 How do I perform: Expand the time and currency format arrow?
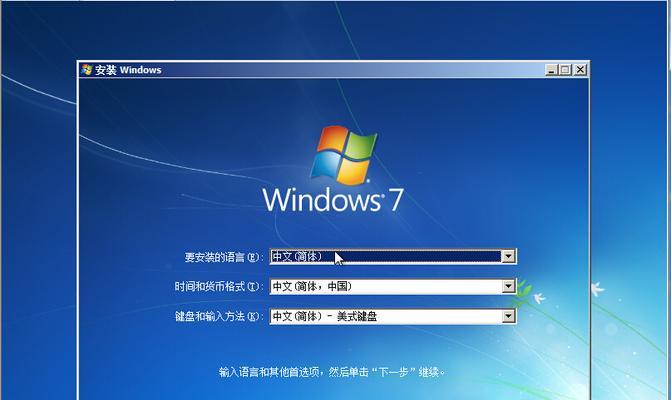pos(508,286)
